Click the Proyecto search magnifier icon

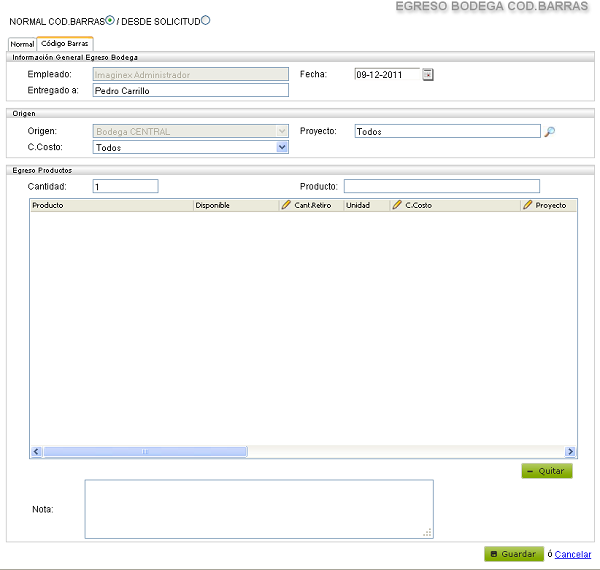[x=549, y=132]
